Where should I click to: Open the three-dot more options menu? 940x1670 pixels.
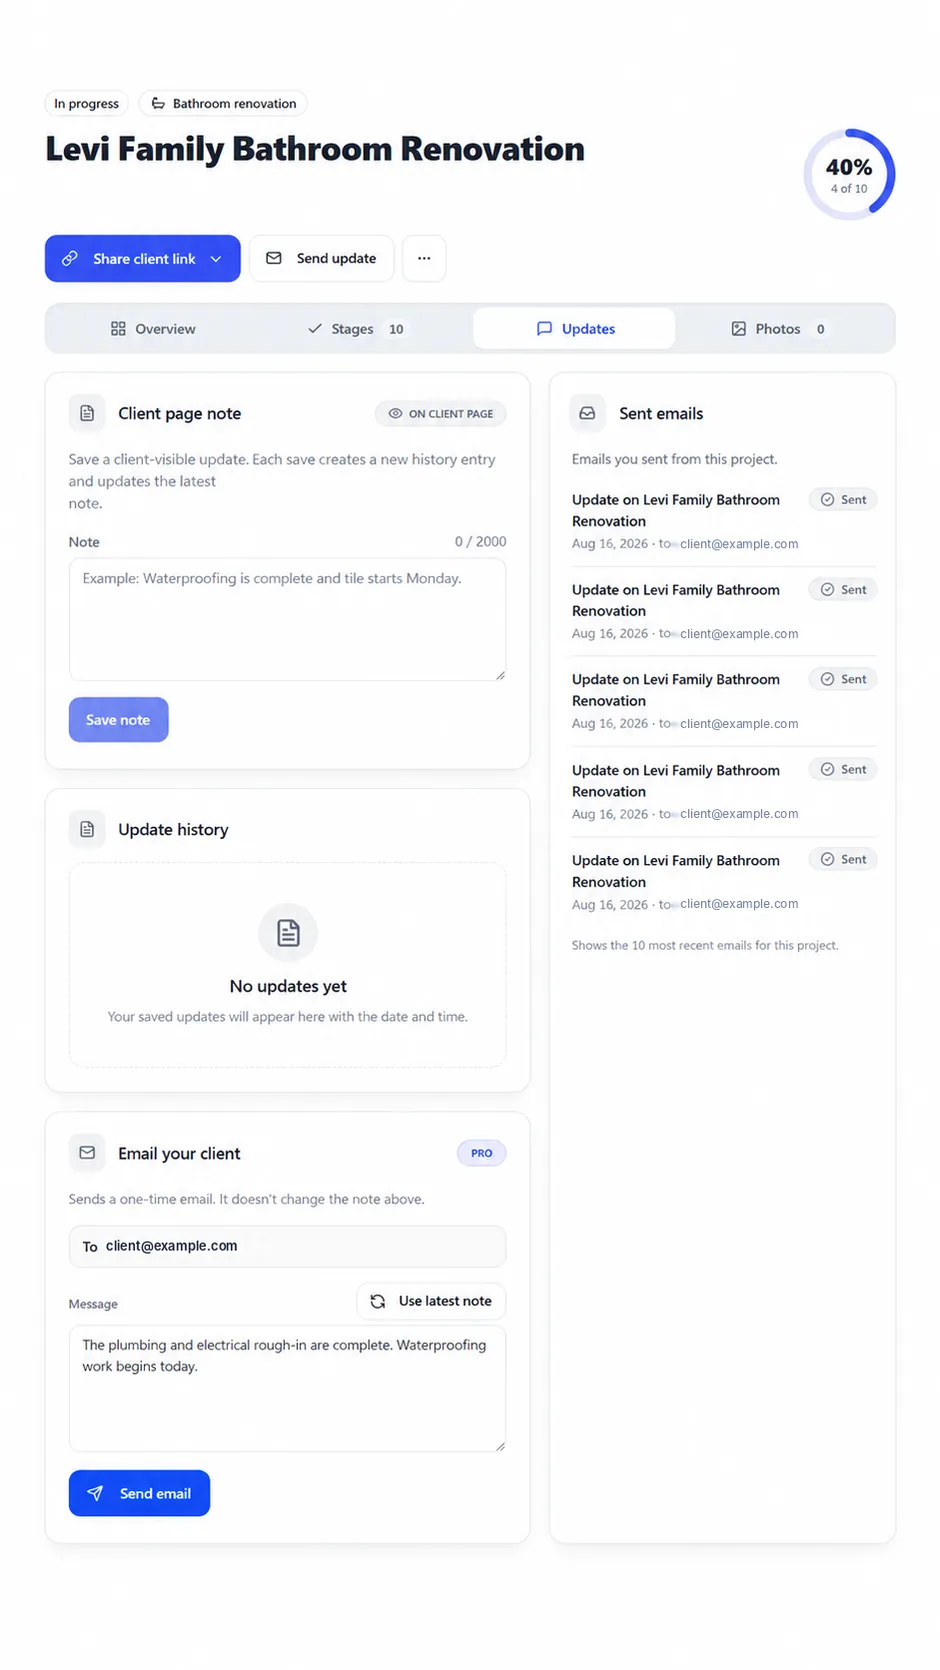424,258
